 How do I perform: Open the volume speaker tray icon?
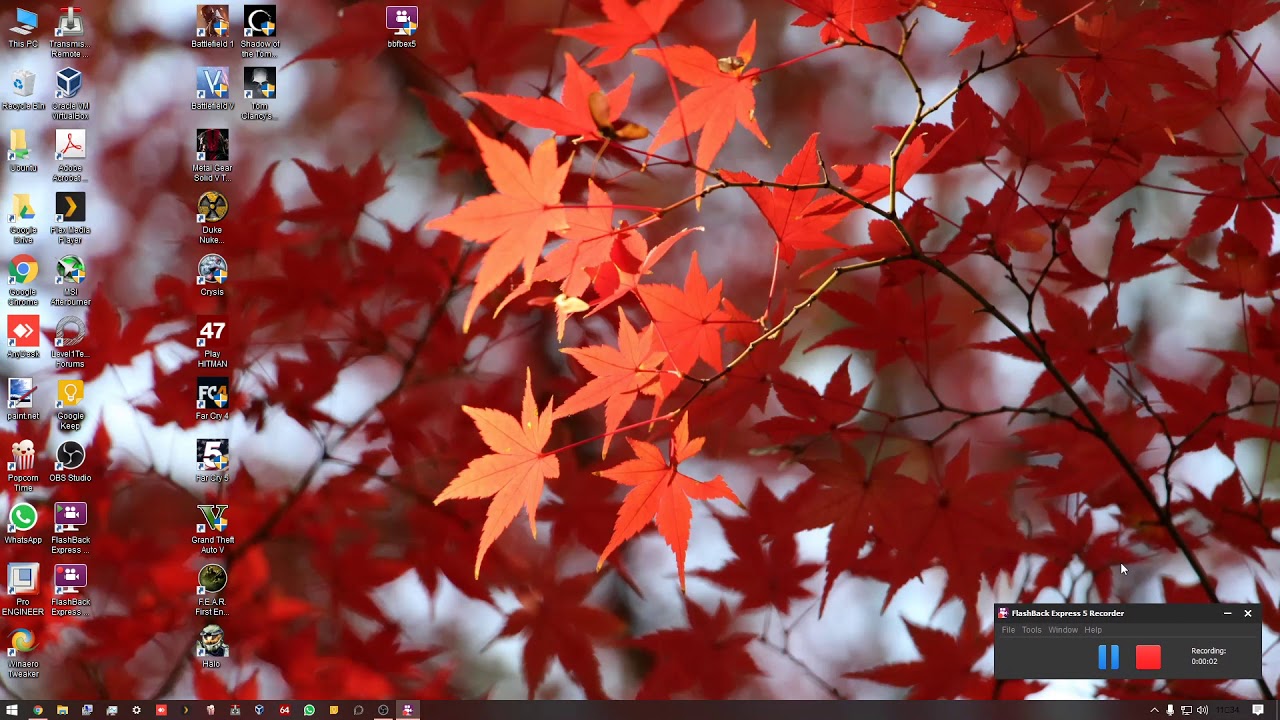coord(1202,710)
